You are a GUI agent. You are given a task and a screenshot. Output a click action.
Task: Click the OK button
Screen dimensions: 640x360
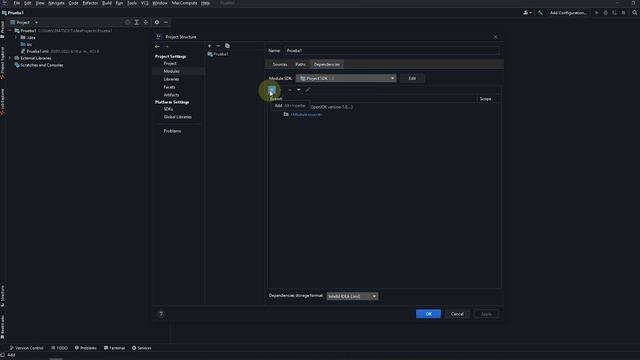[x=428, y=314]
